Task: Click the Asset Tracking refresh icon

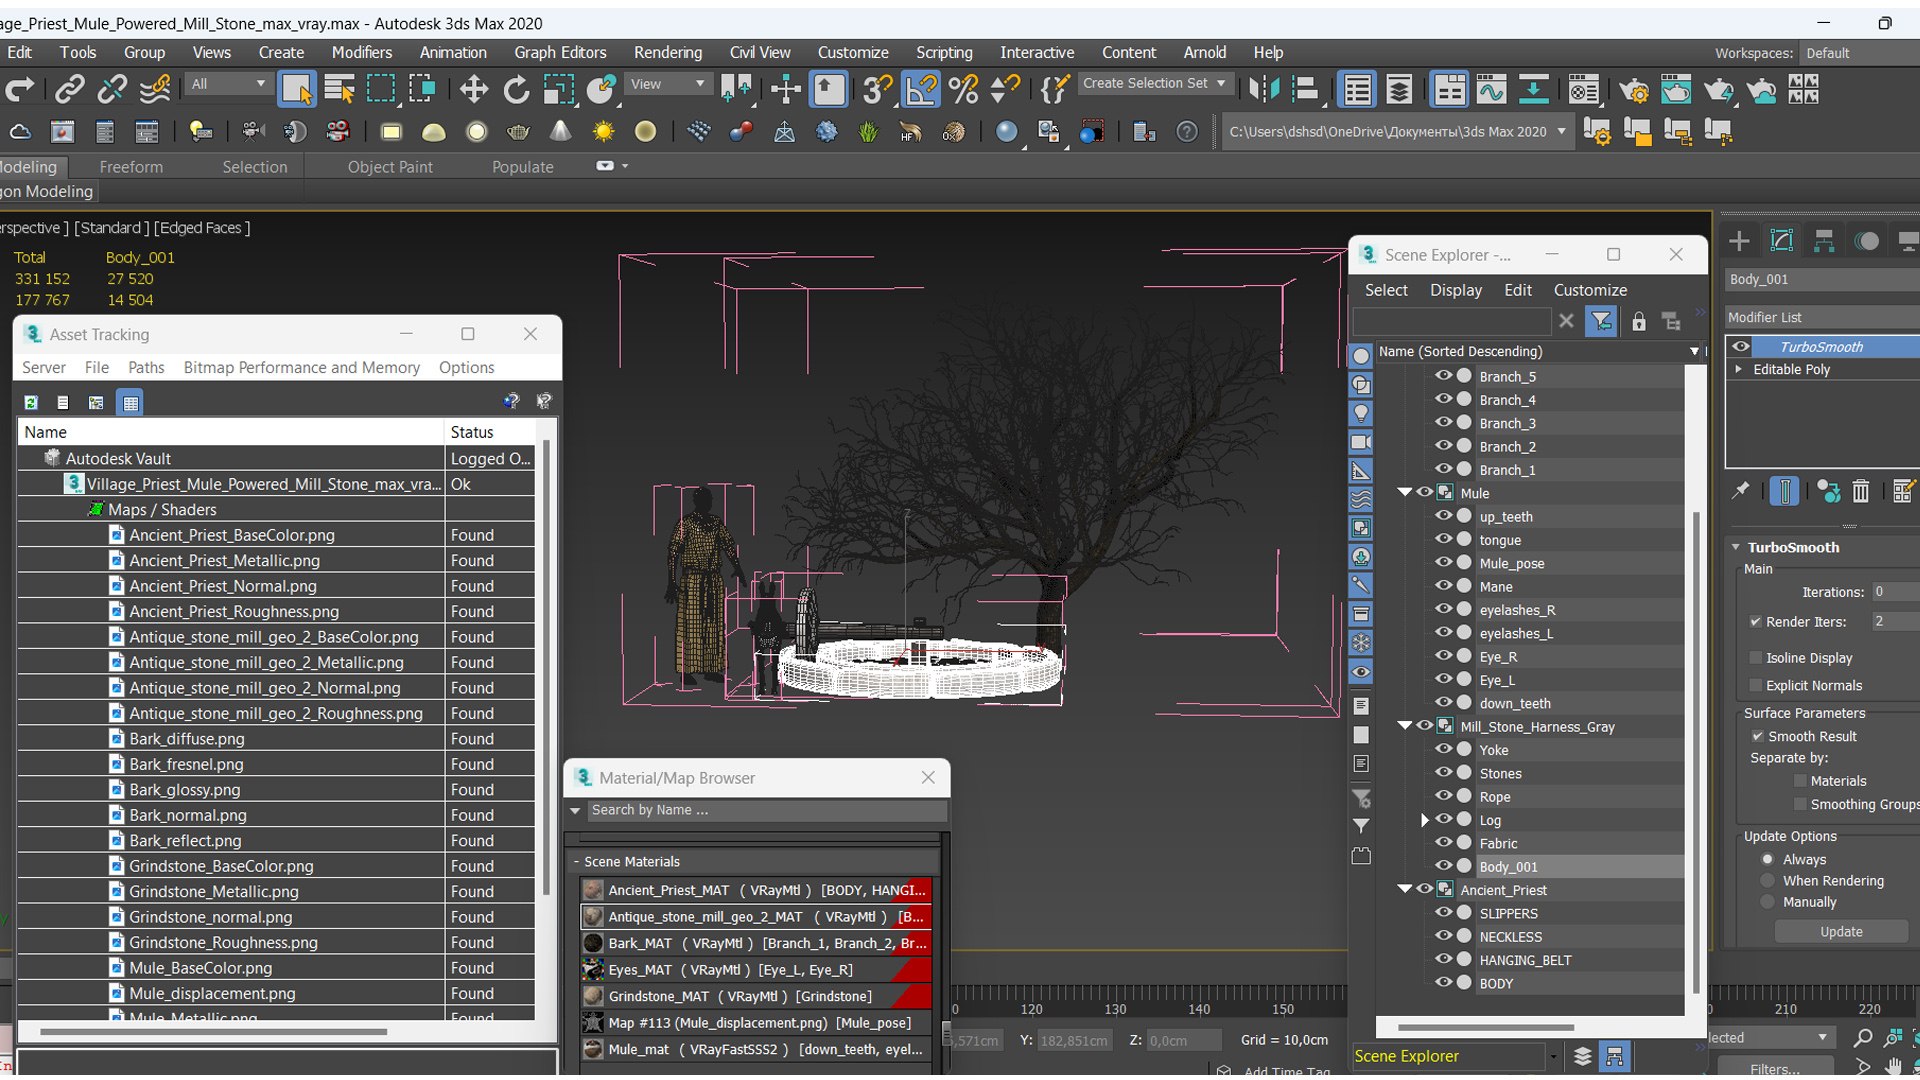Action: point(31,402)
